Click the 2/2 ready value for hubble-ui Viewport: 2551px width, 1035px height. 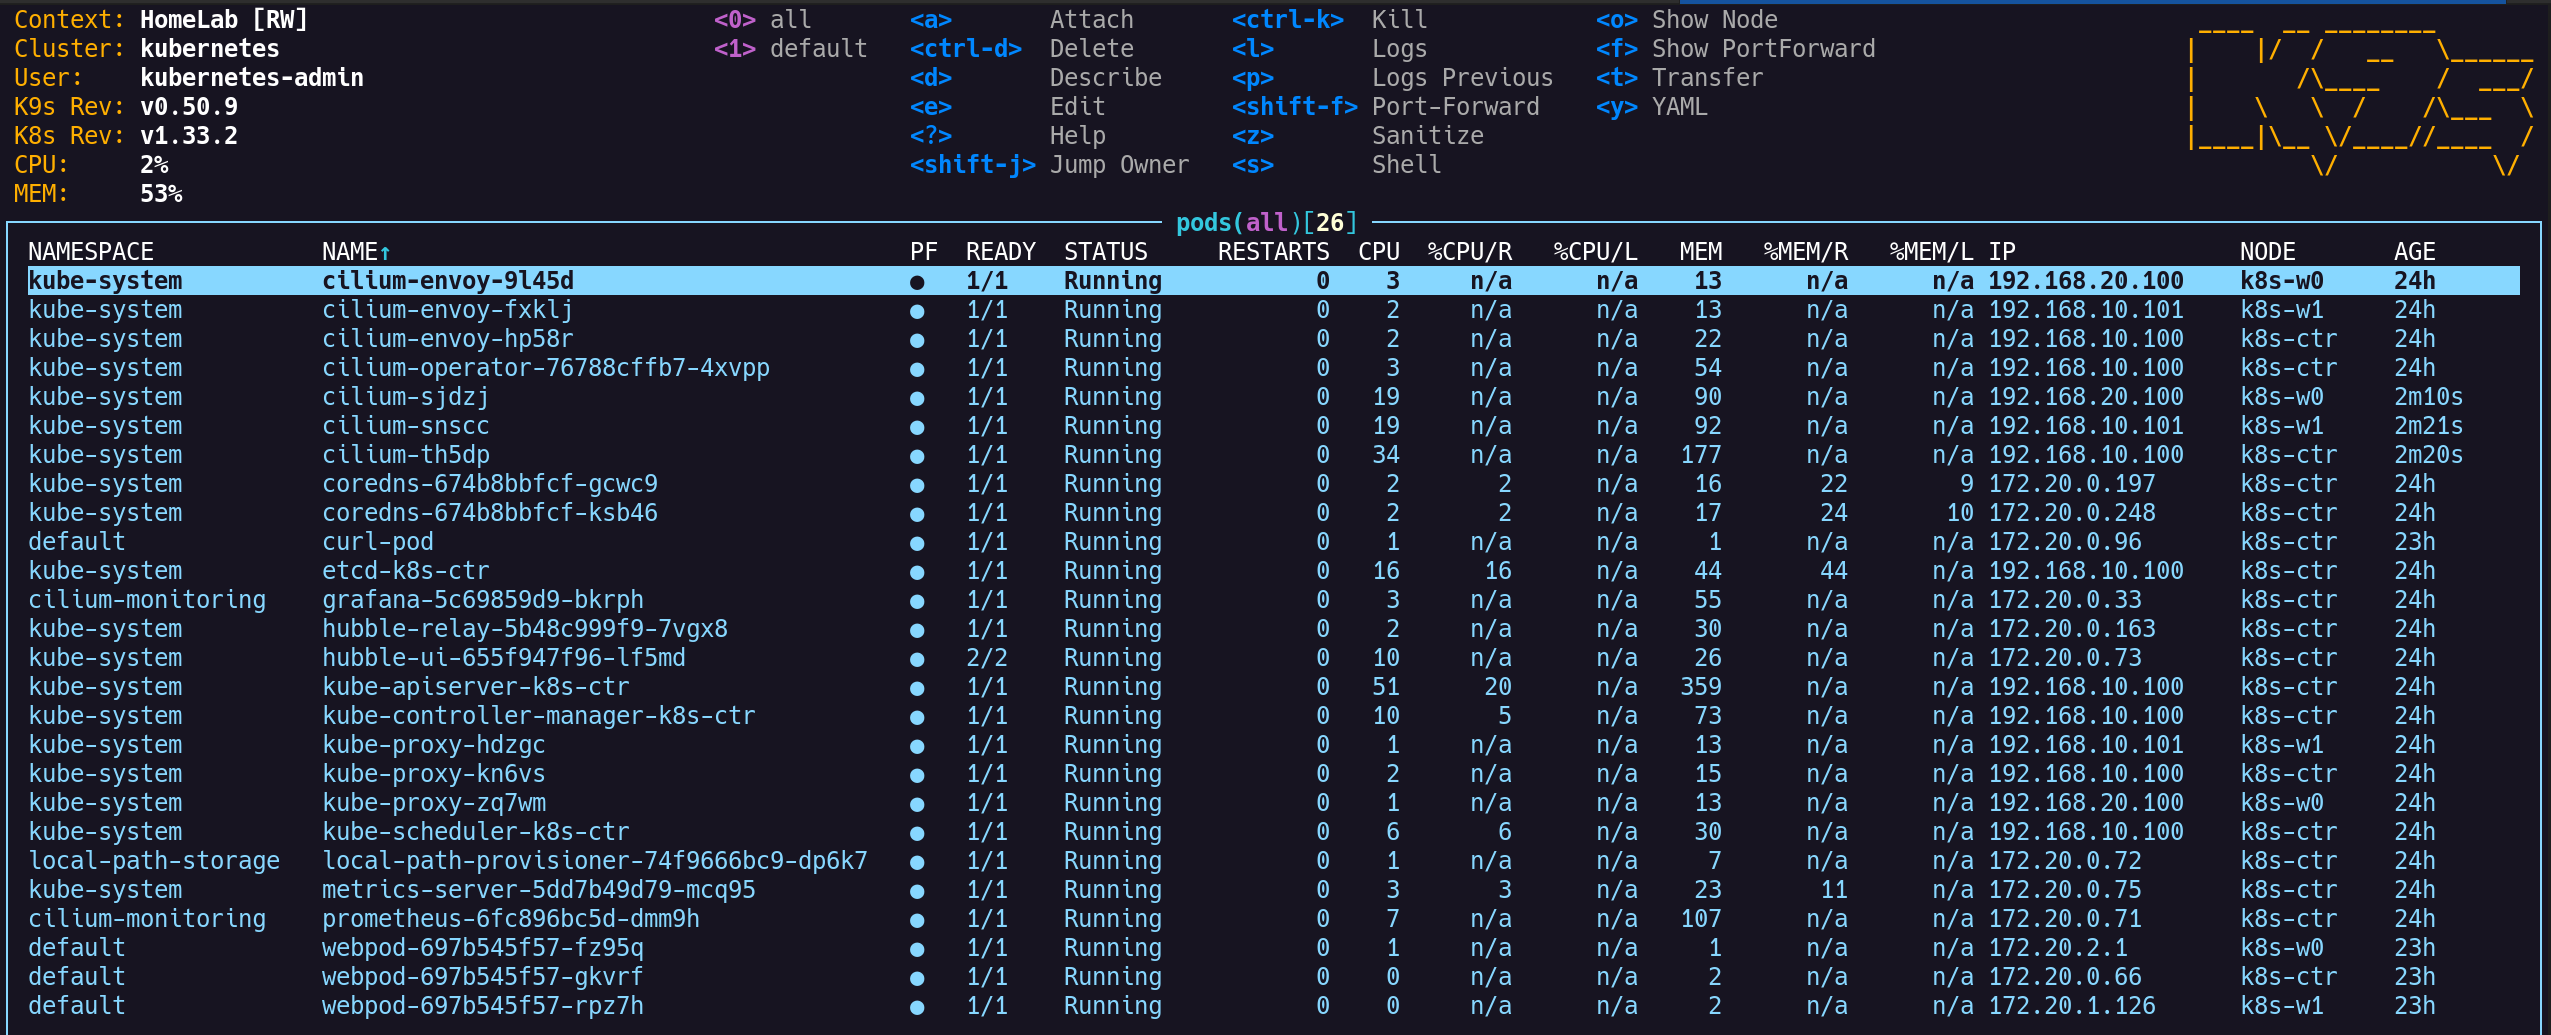[987, 658]
